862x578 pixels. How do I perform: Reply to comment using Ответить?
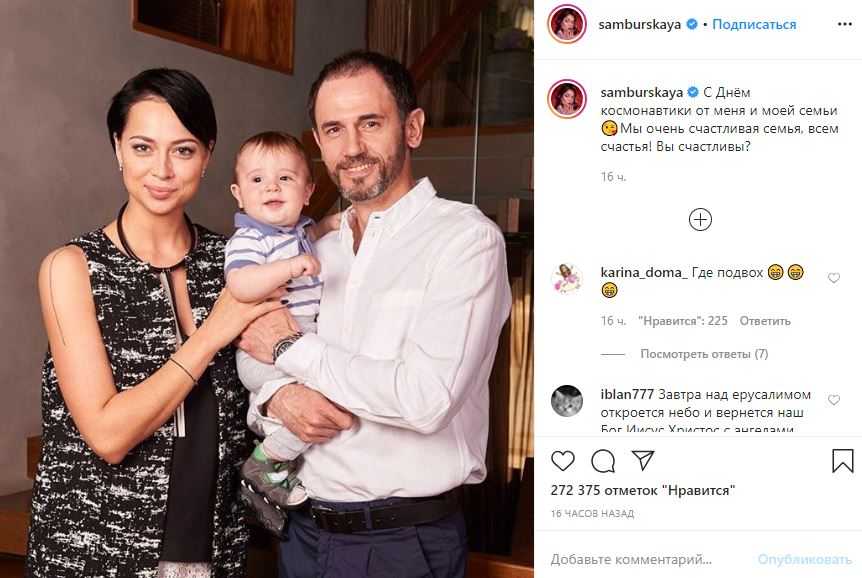(x=765, y=321)
